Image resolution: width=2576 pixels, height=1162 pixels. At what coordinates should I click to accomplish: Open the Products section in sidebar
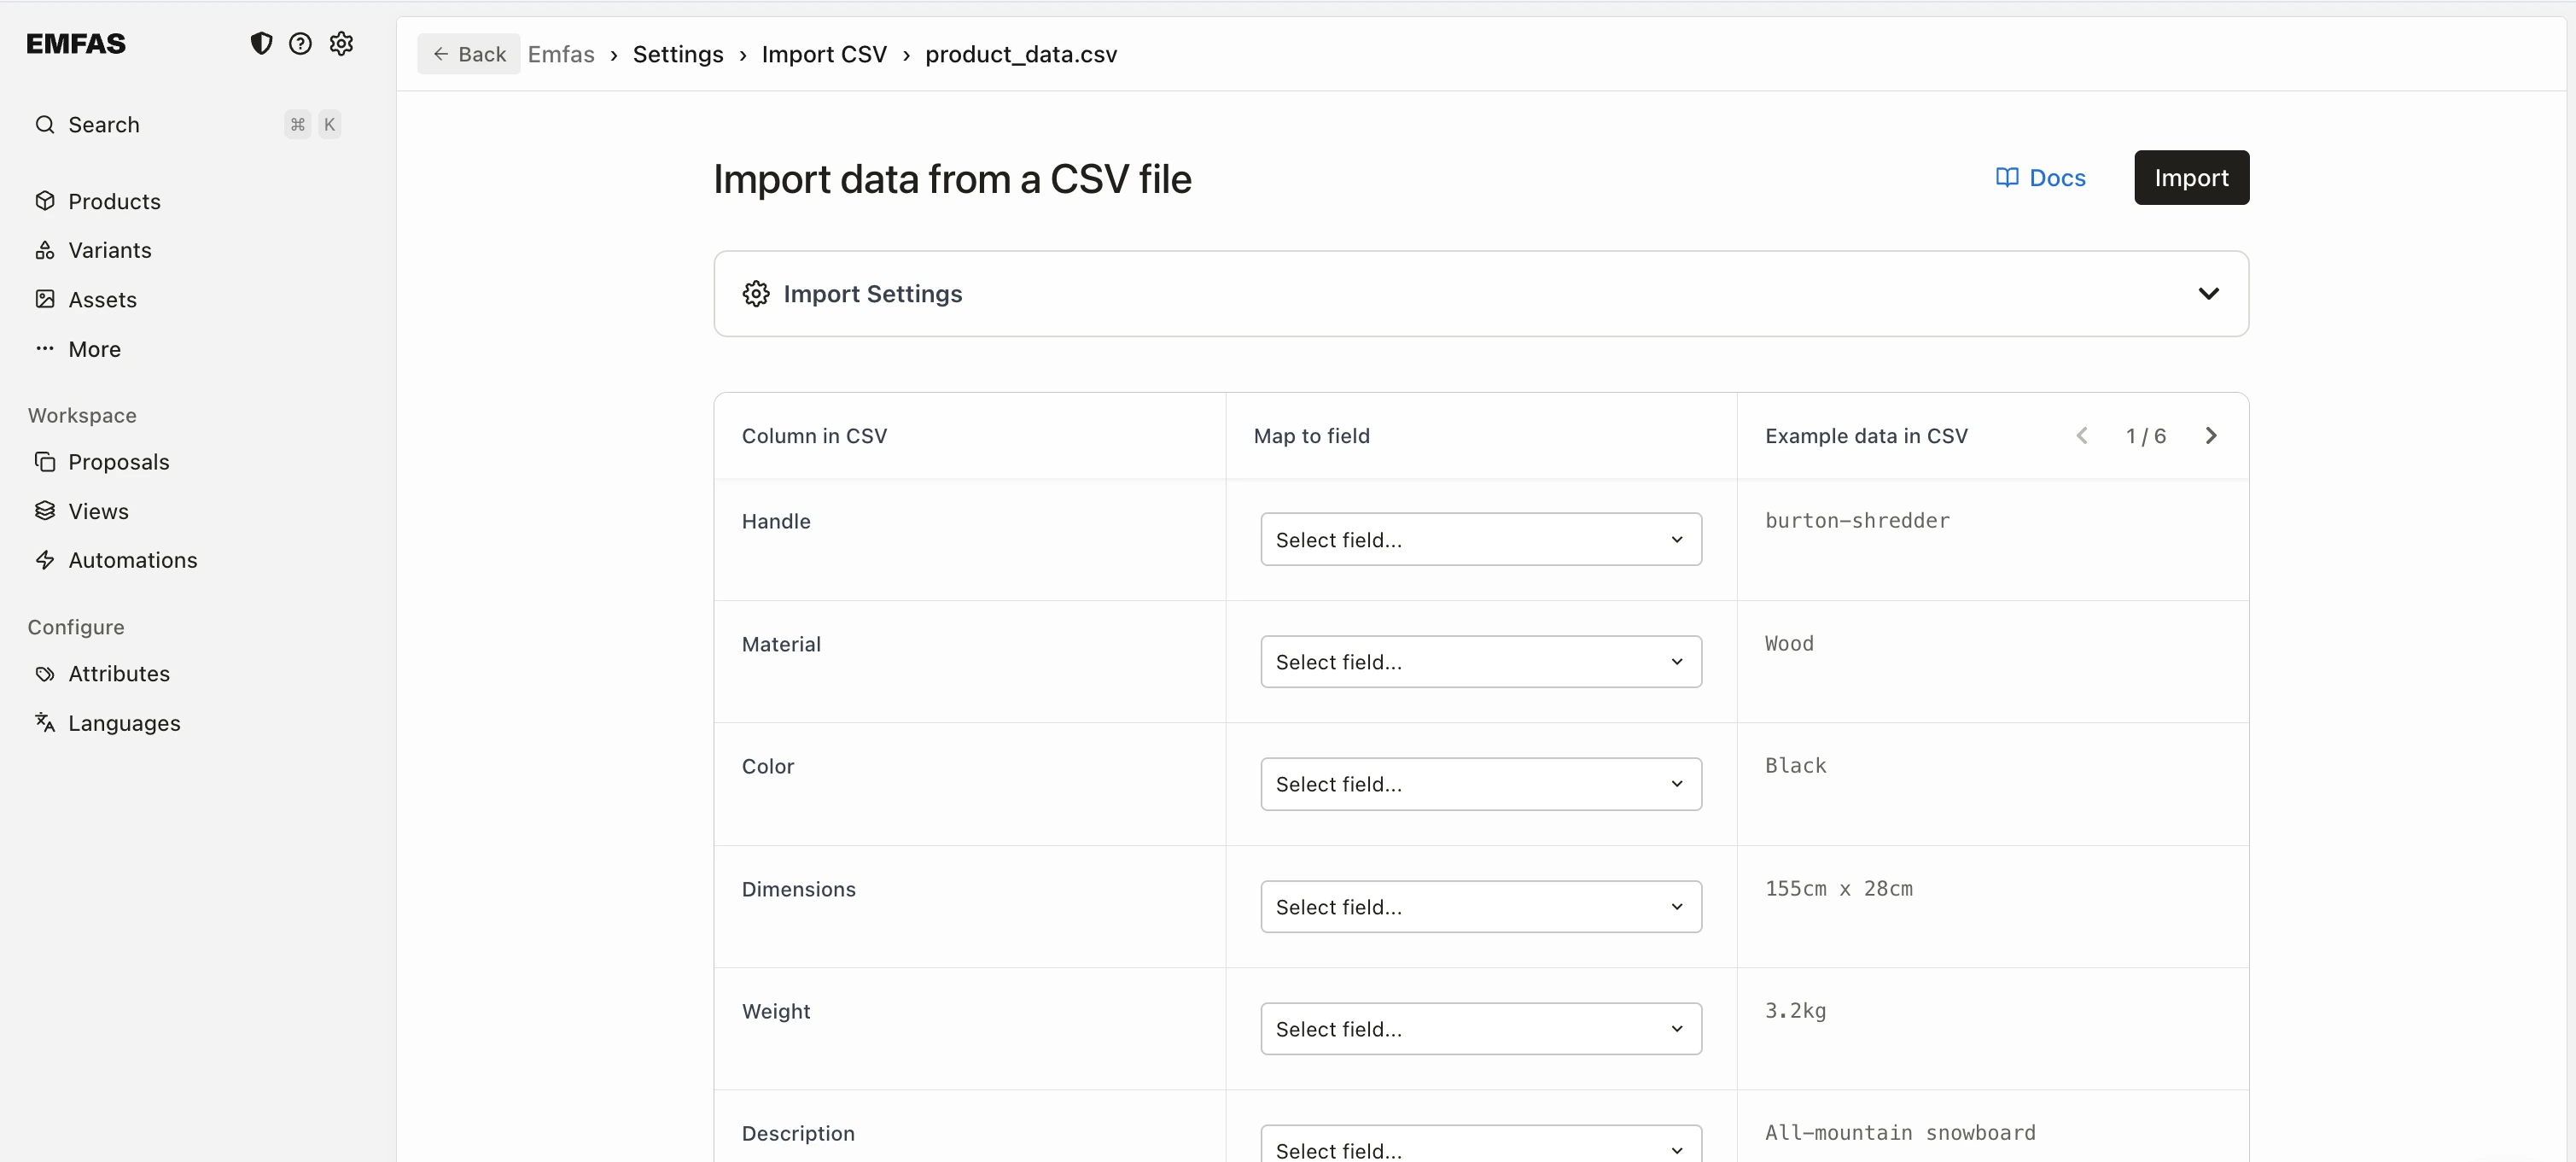(114, 201)
